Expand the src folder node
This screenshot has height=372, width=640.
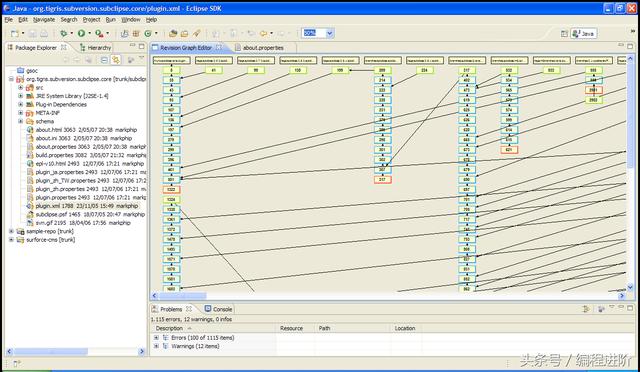point(20,88)
